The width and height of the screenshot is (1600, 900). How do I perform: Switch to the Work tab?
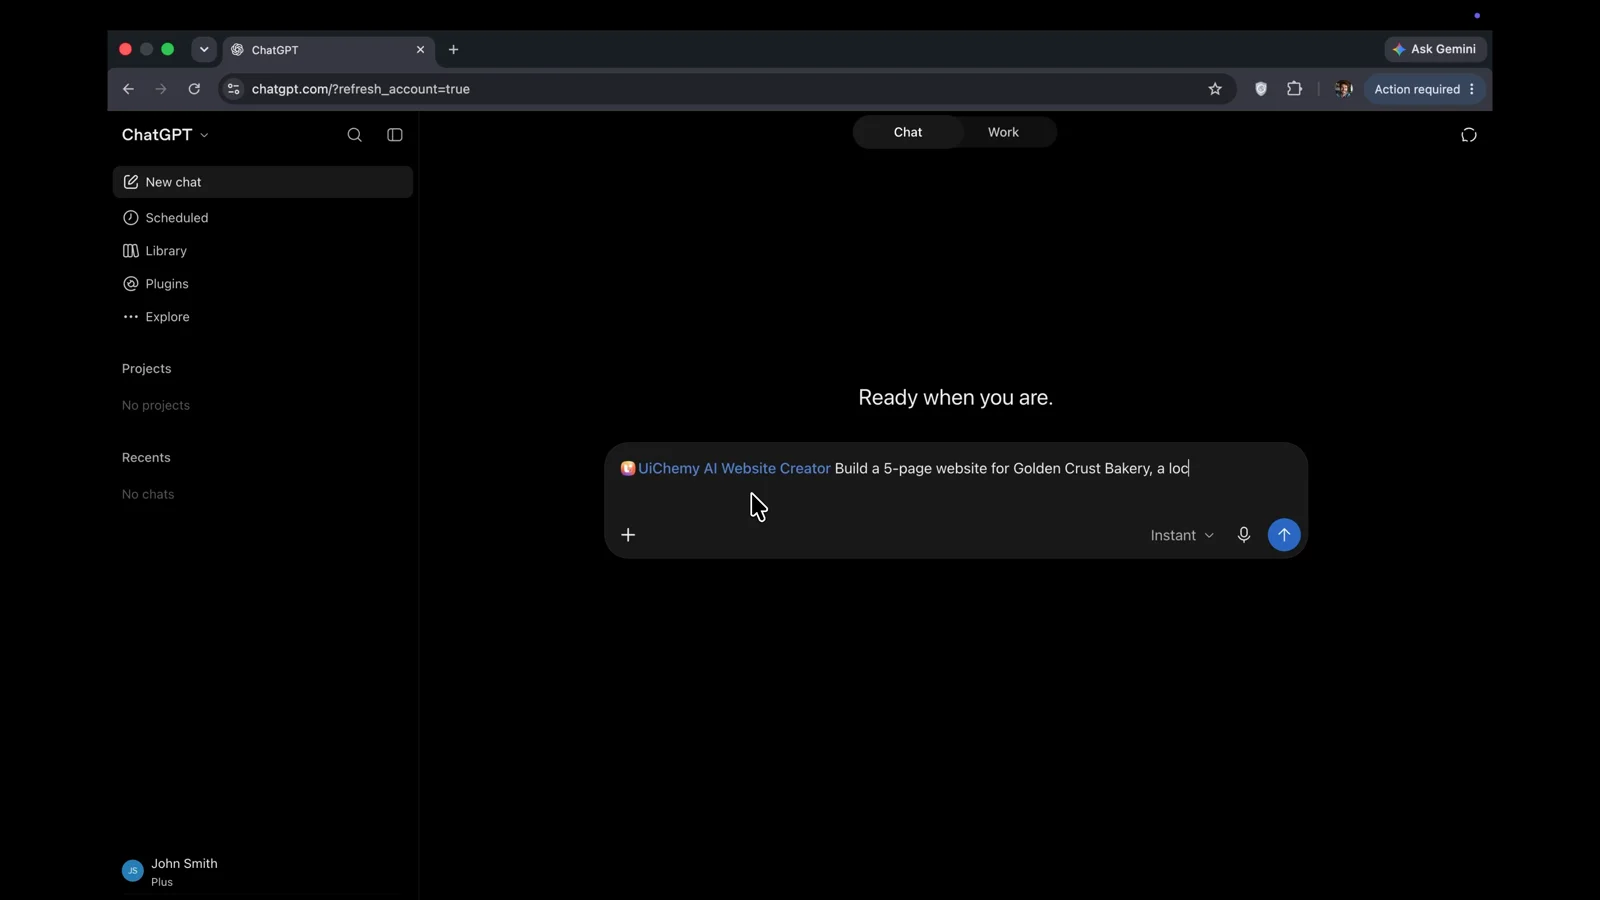pyautogui.click(x=1003, y=132)
